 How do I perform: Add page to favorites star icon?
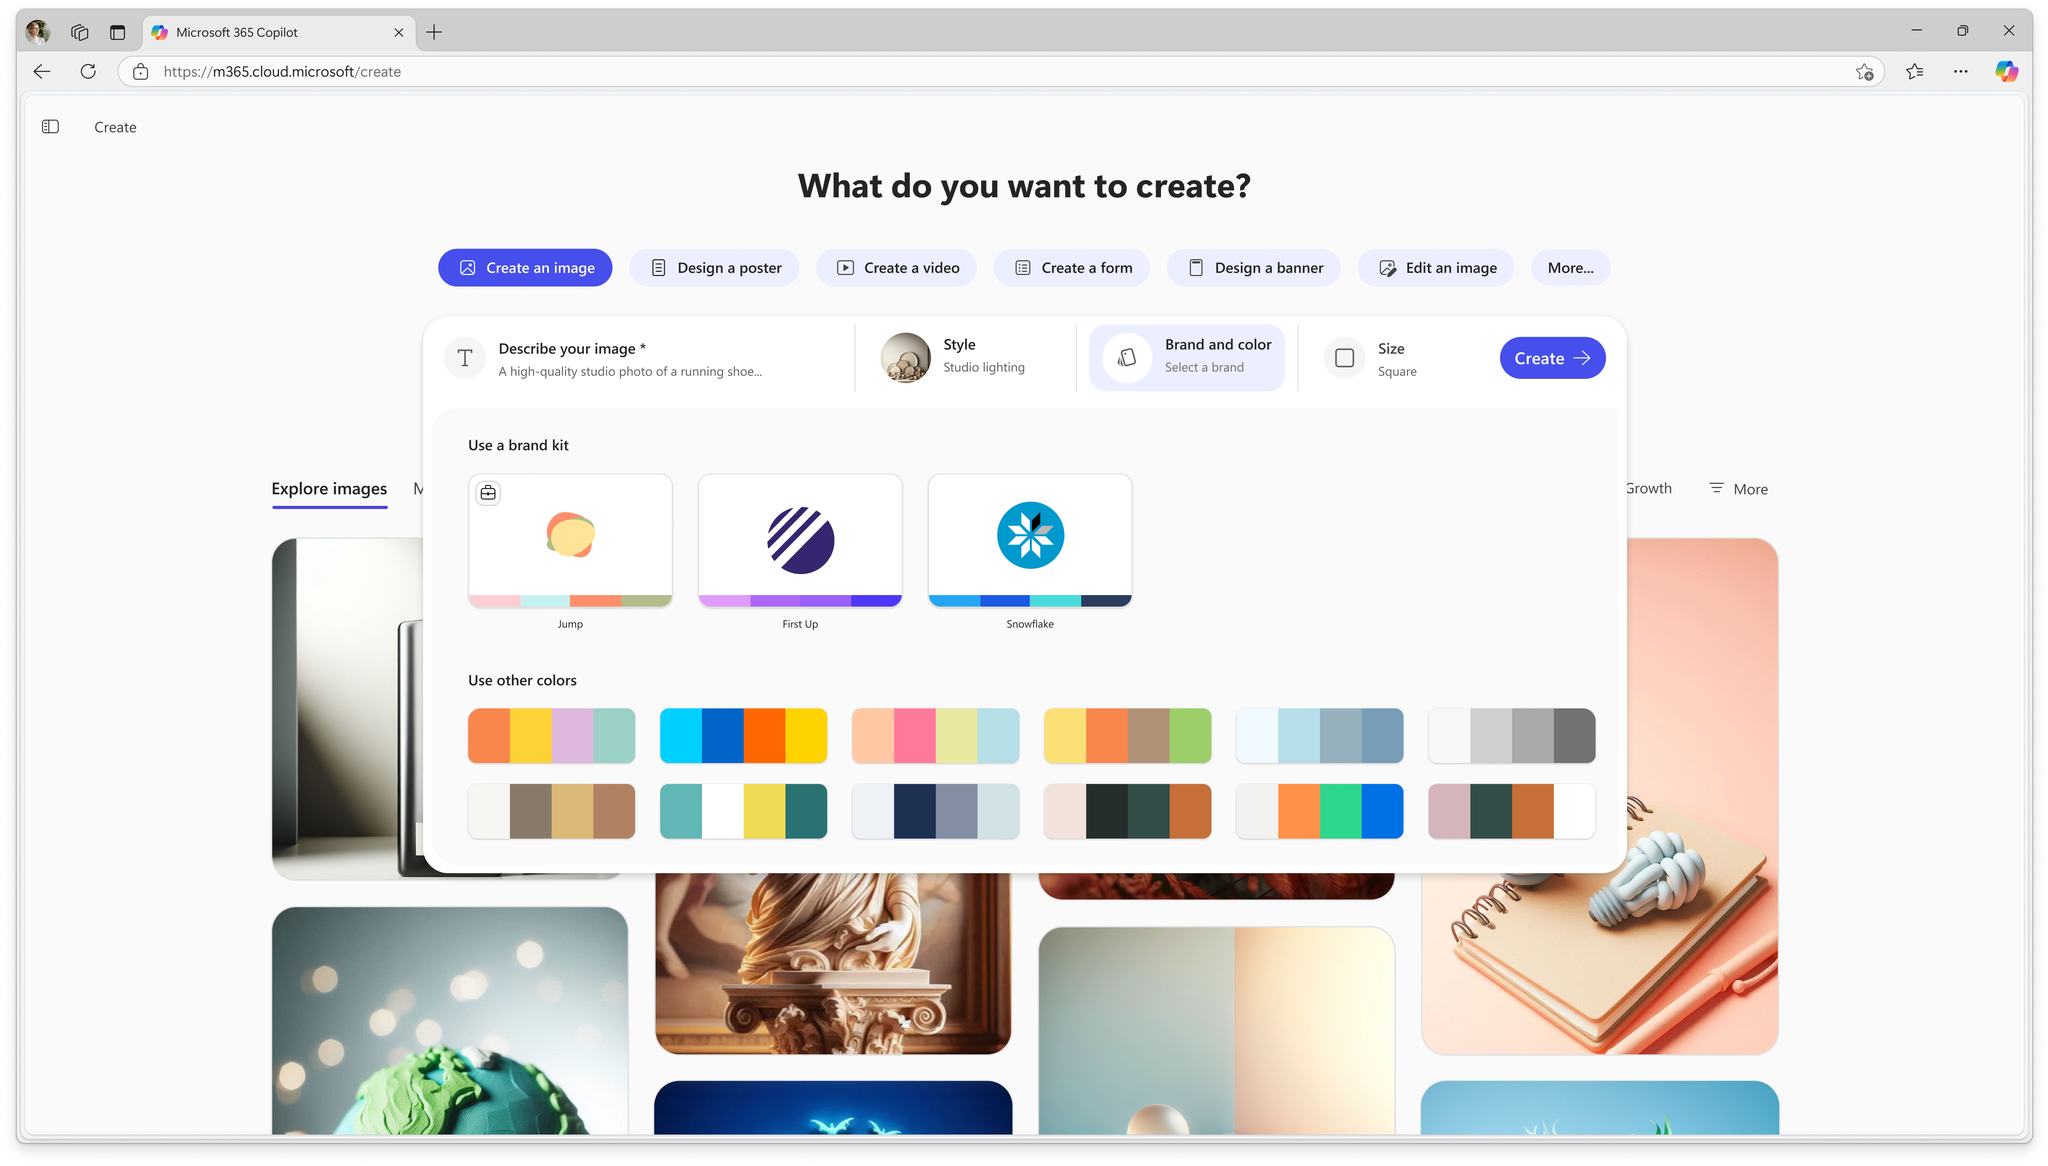coord(1864,72)
